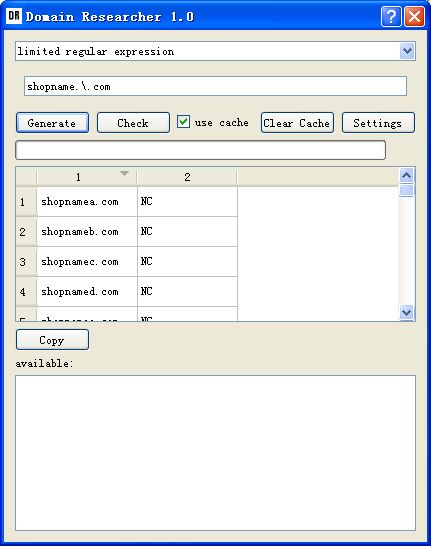Viewport: 431px width, 546px height.
Task: Click the Generate button
Action: click(x=52, y=123)
